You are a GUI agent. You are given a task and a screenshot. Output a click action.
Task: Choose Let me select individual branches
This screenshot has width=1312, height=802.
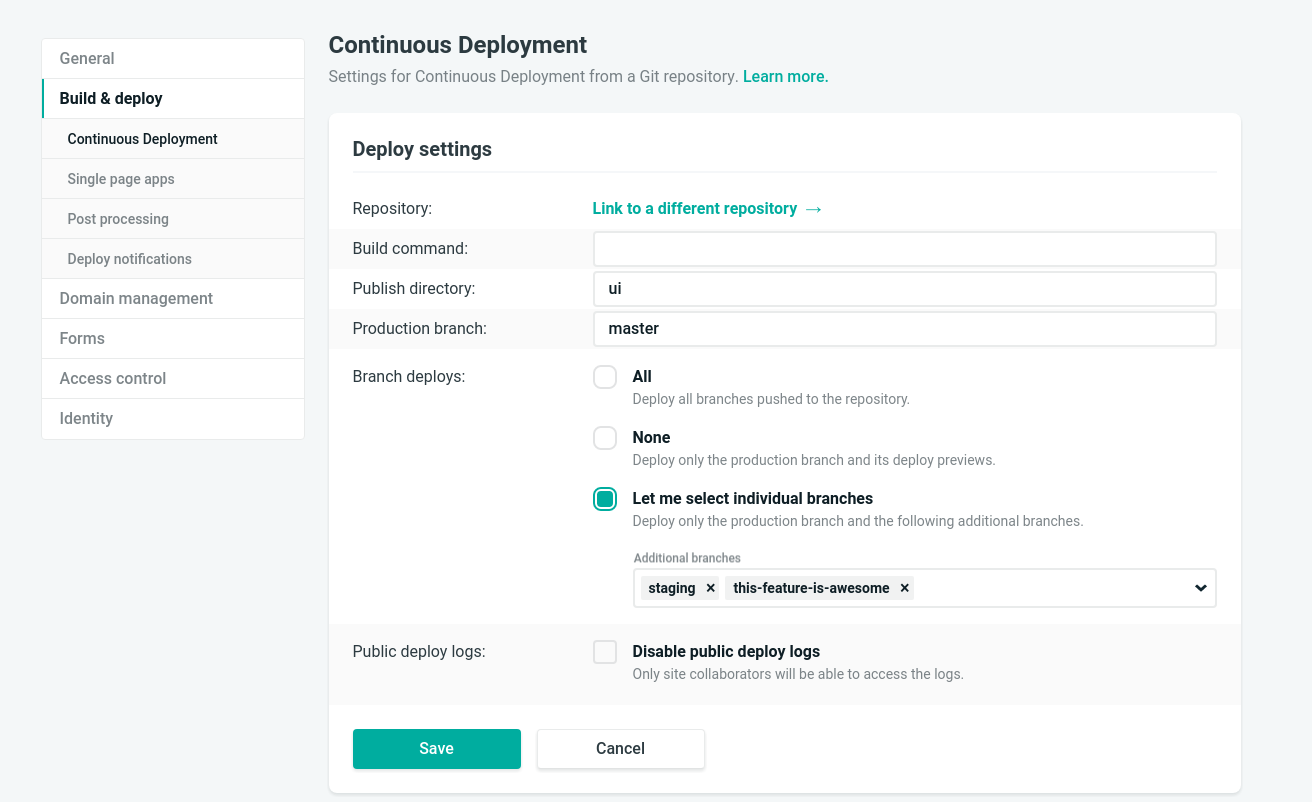tap(604, 498)
